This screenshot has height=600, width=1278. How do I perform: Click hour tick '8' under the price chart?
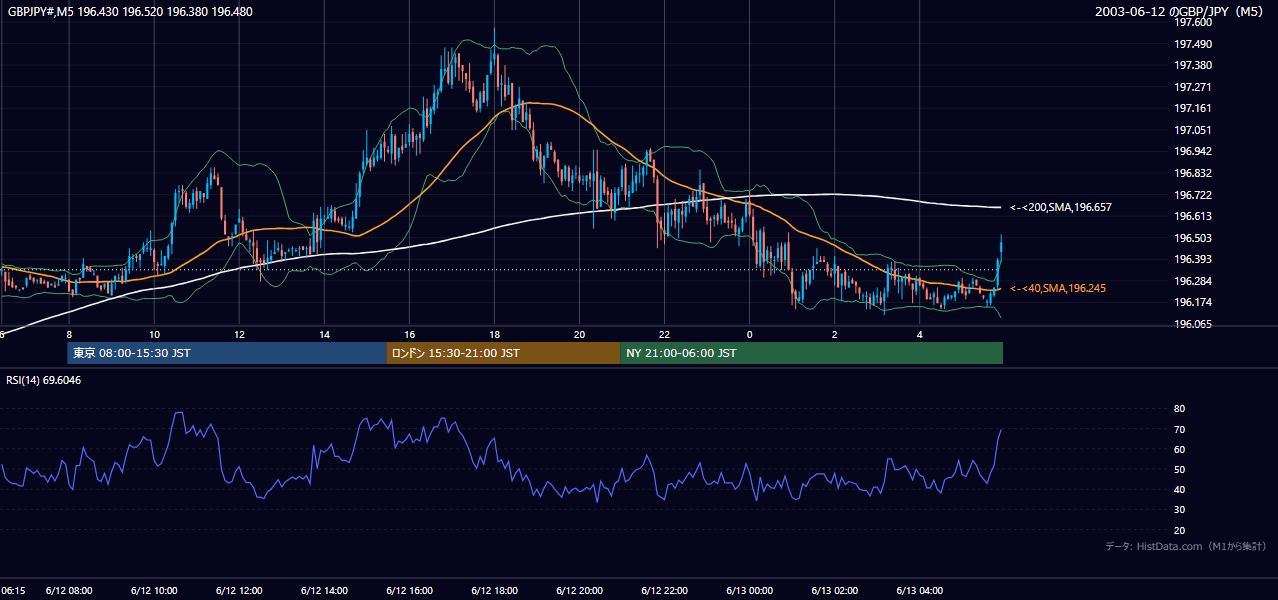pos(69,334)
